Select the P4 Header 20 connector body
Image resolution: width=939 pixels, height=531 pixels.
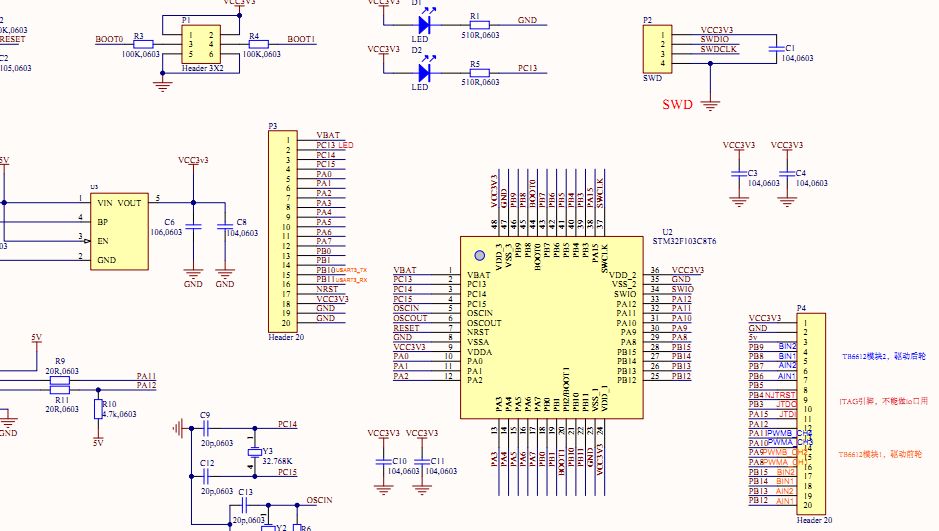[x=811, y=414]
